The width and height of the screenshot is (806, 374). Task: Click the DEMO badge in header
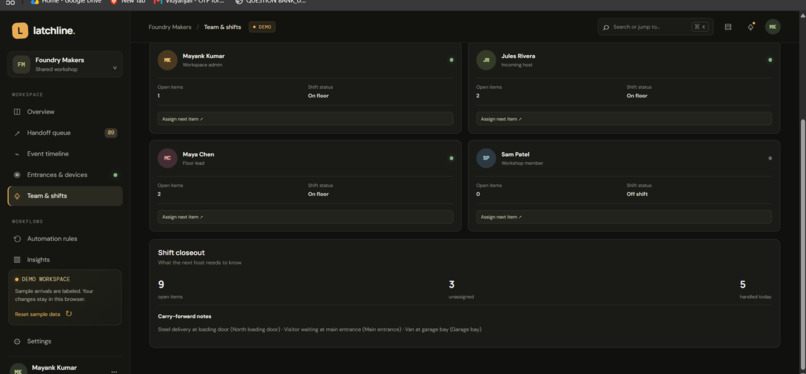[262, 27]
